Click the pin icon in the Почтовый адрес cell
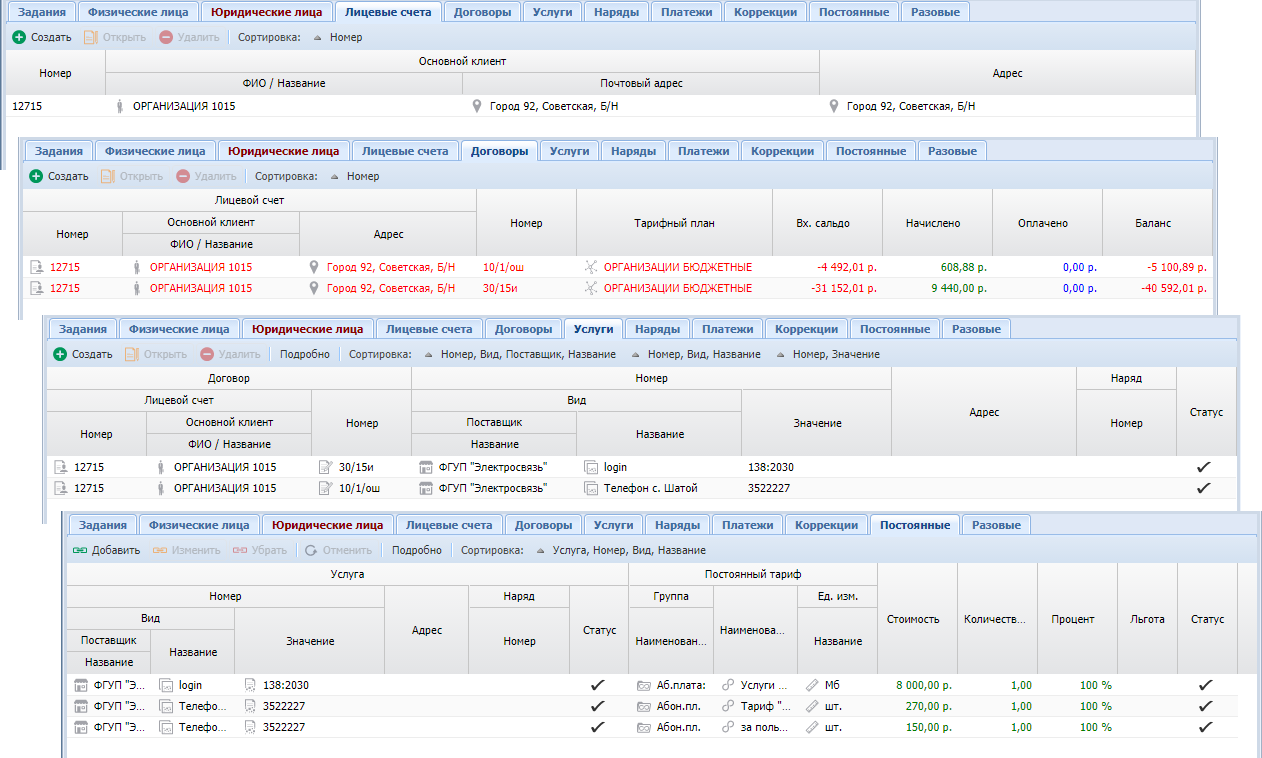This screenshot has width=1262, height=758. pyautogui.click(x=477, y=106)
